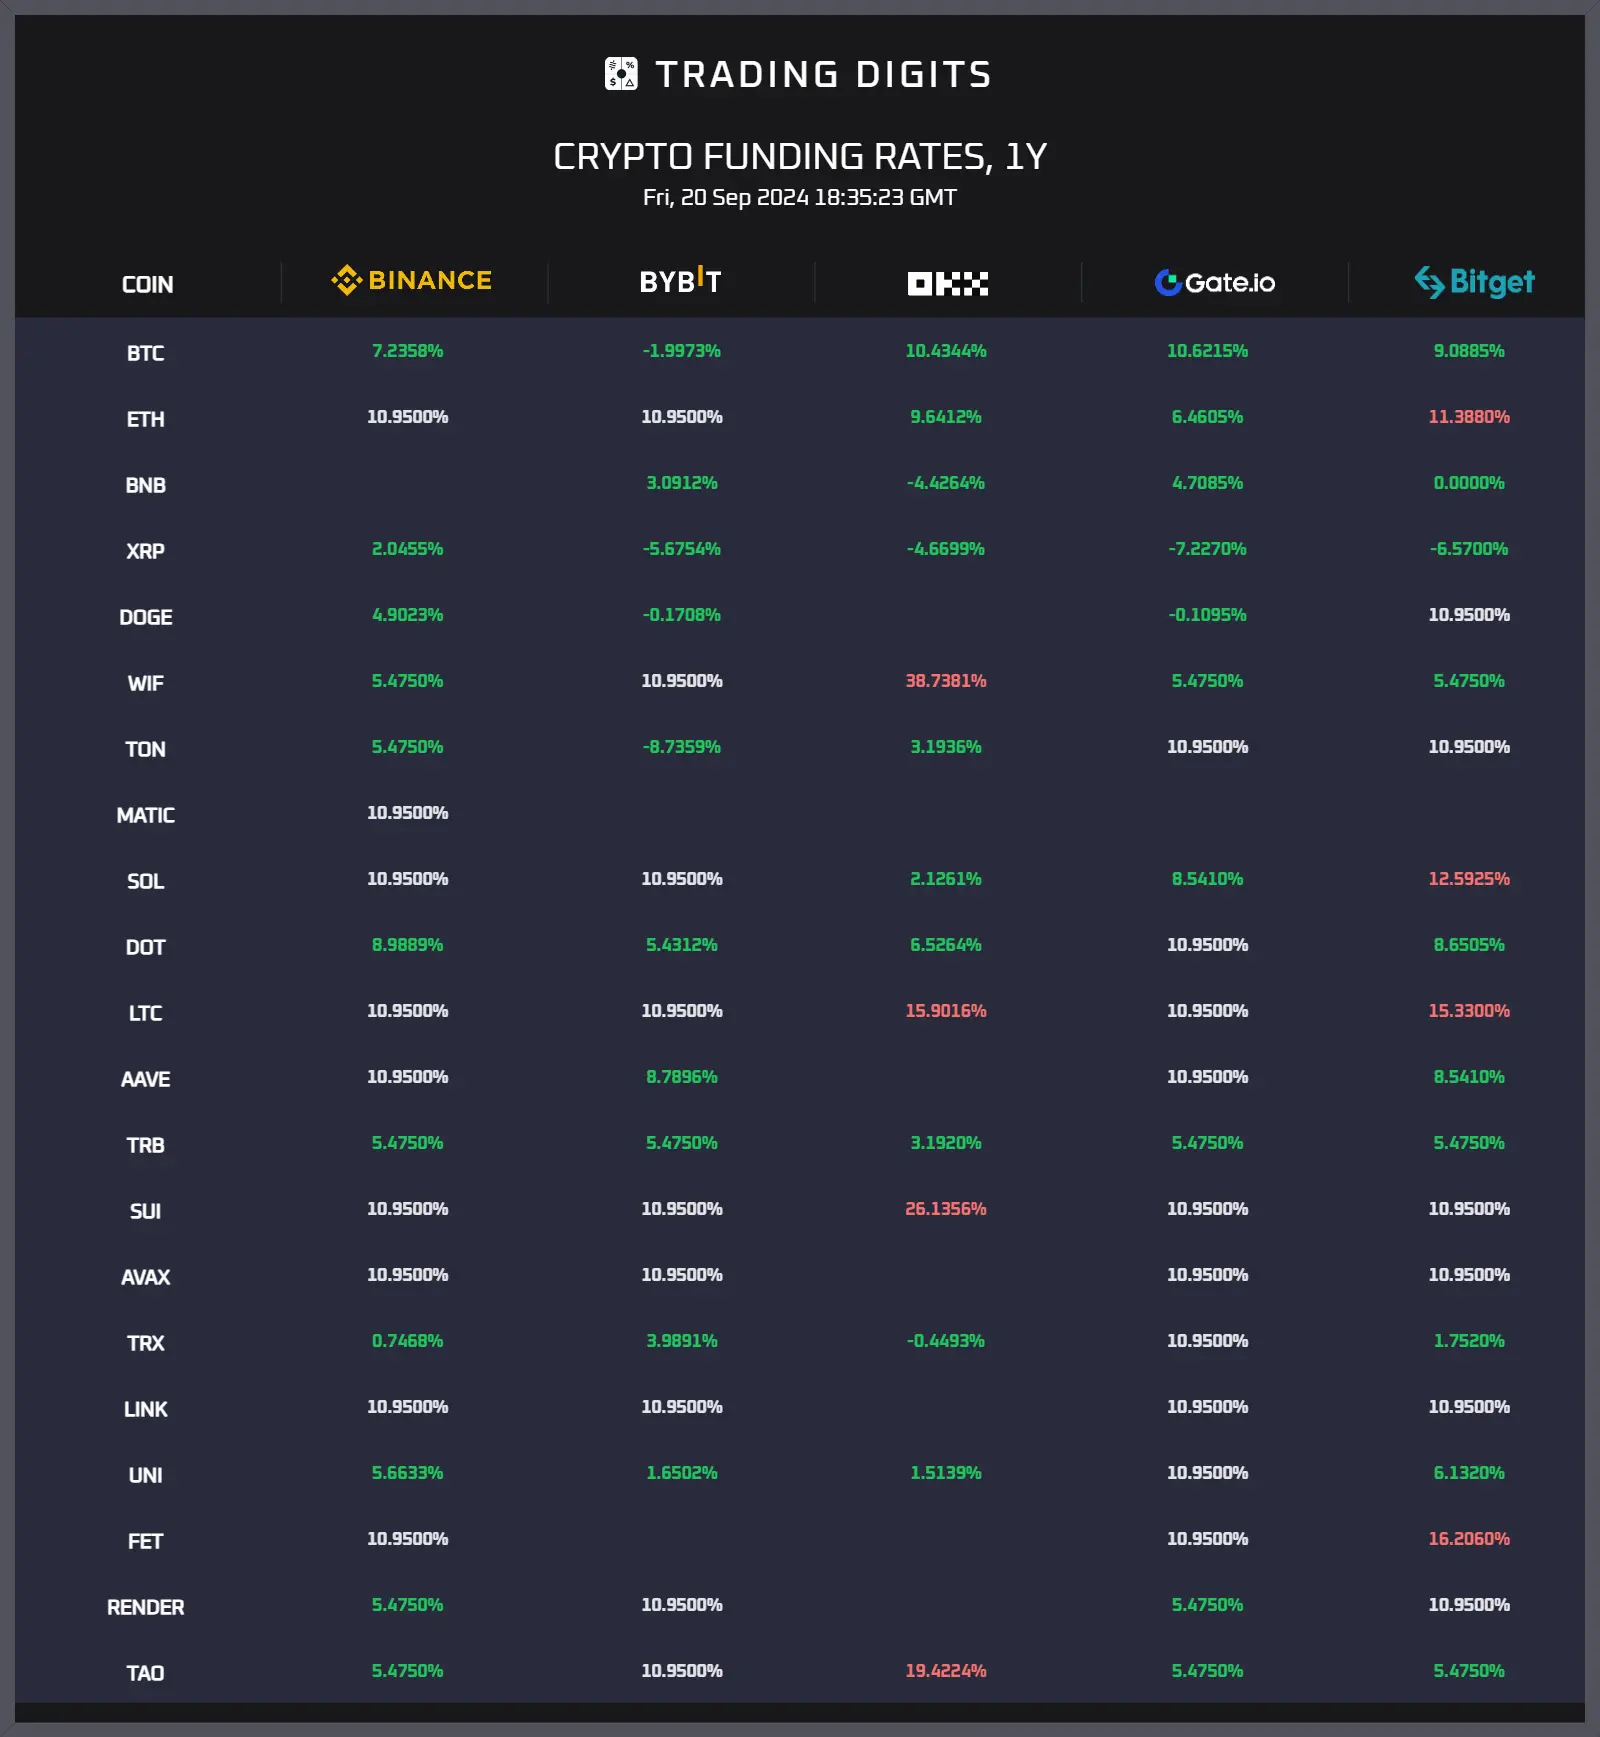Click the Trading Digits logo icon
This screenshot has height=1737, width=1600.
tap(621, 74)
